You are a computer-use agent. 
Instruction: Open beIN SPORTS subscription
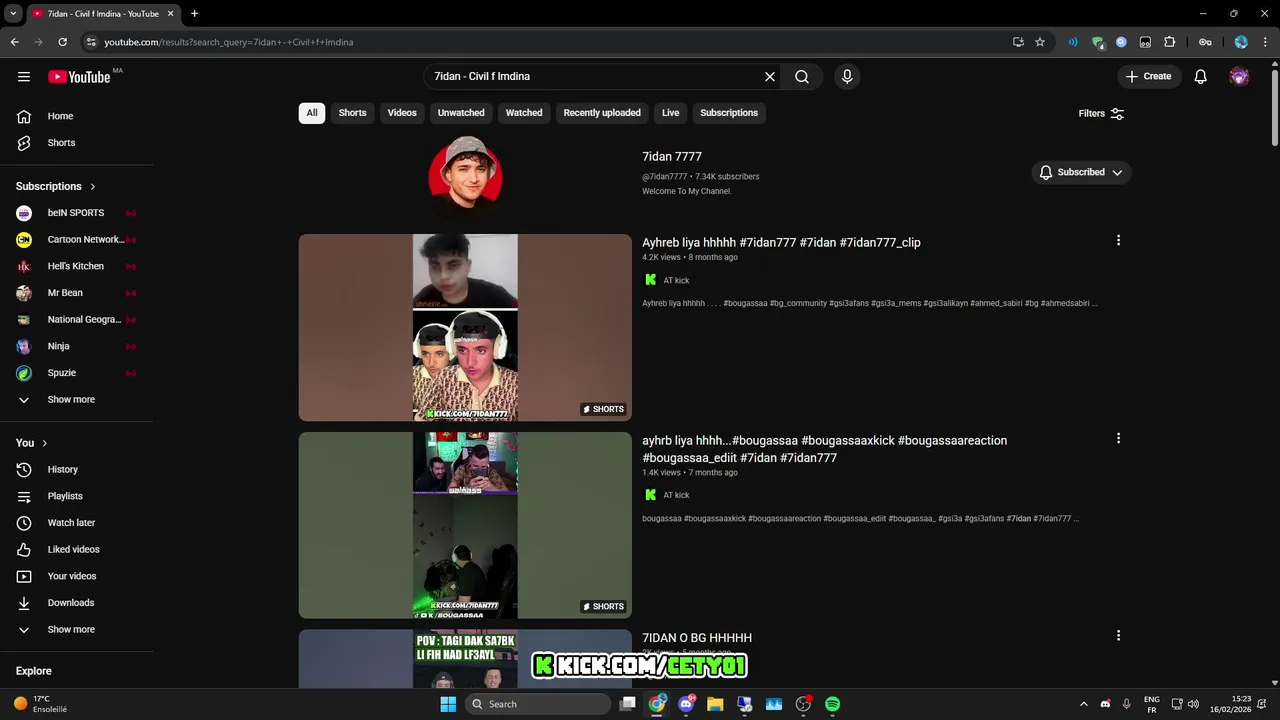point(77,213)
